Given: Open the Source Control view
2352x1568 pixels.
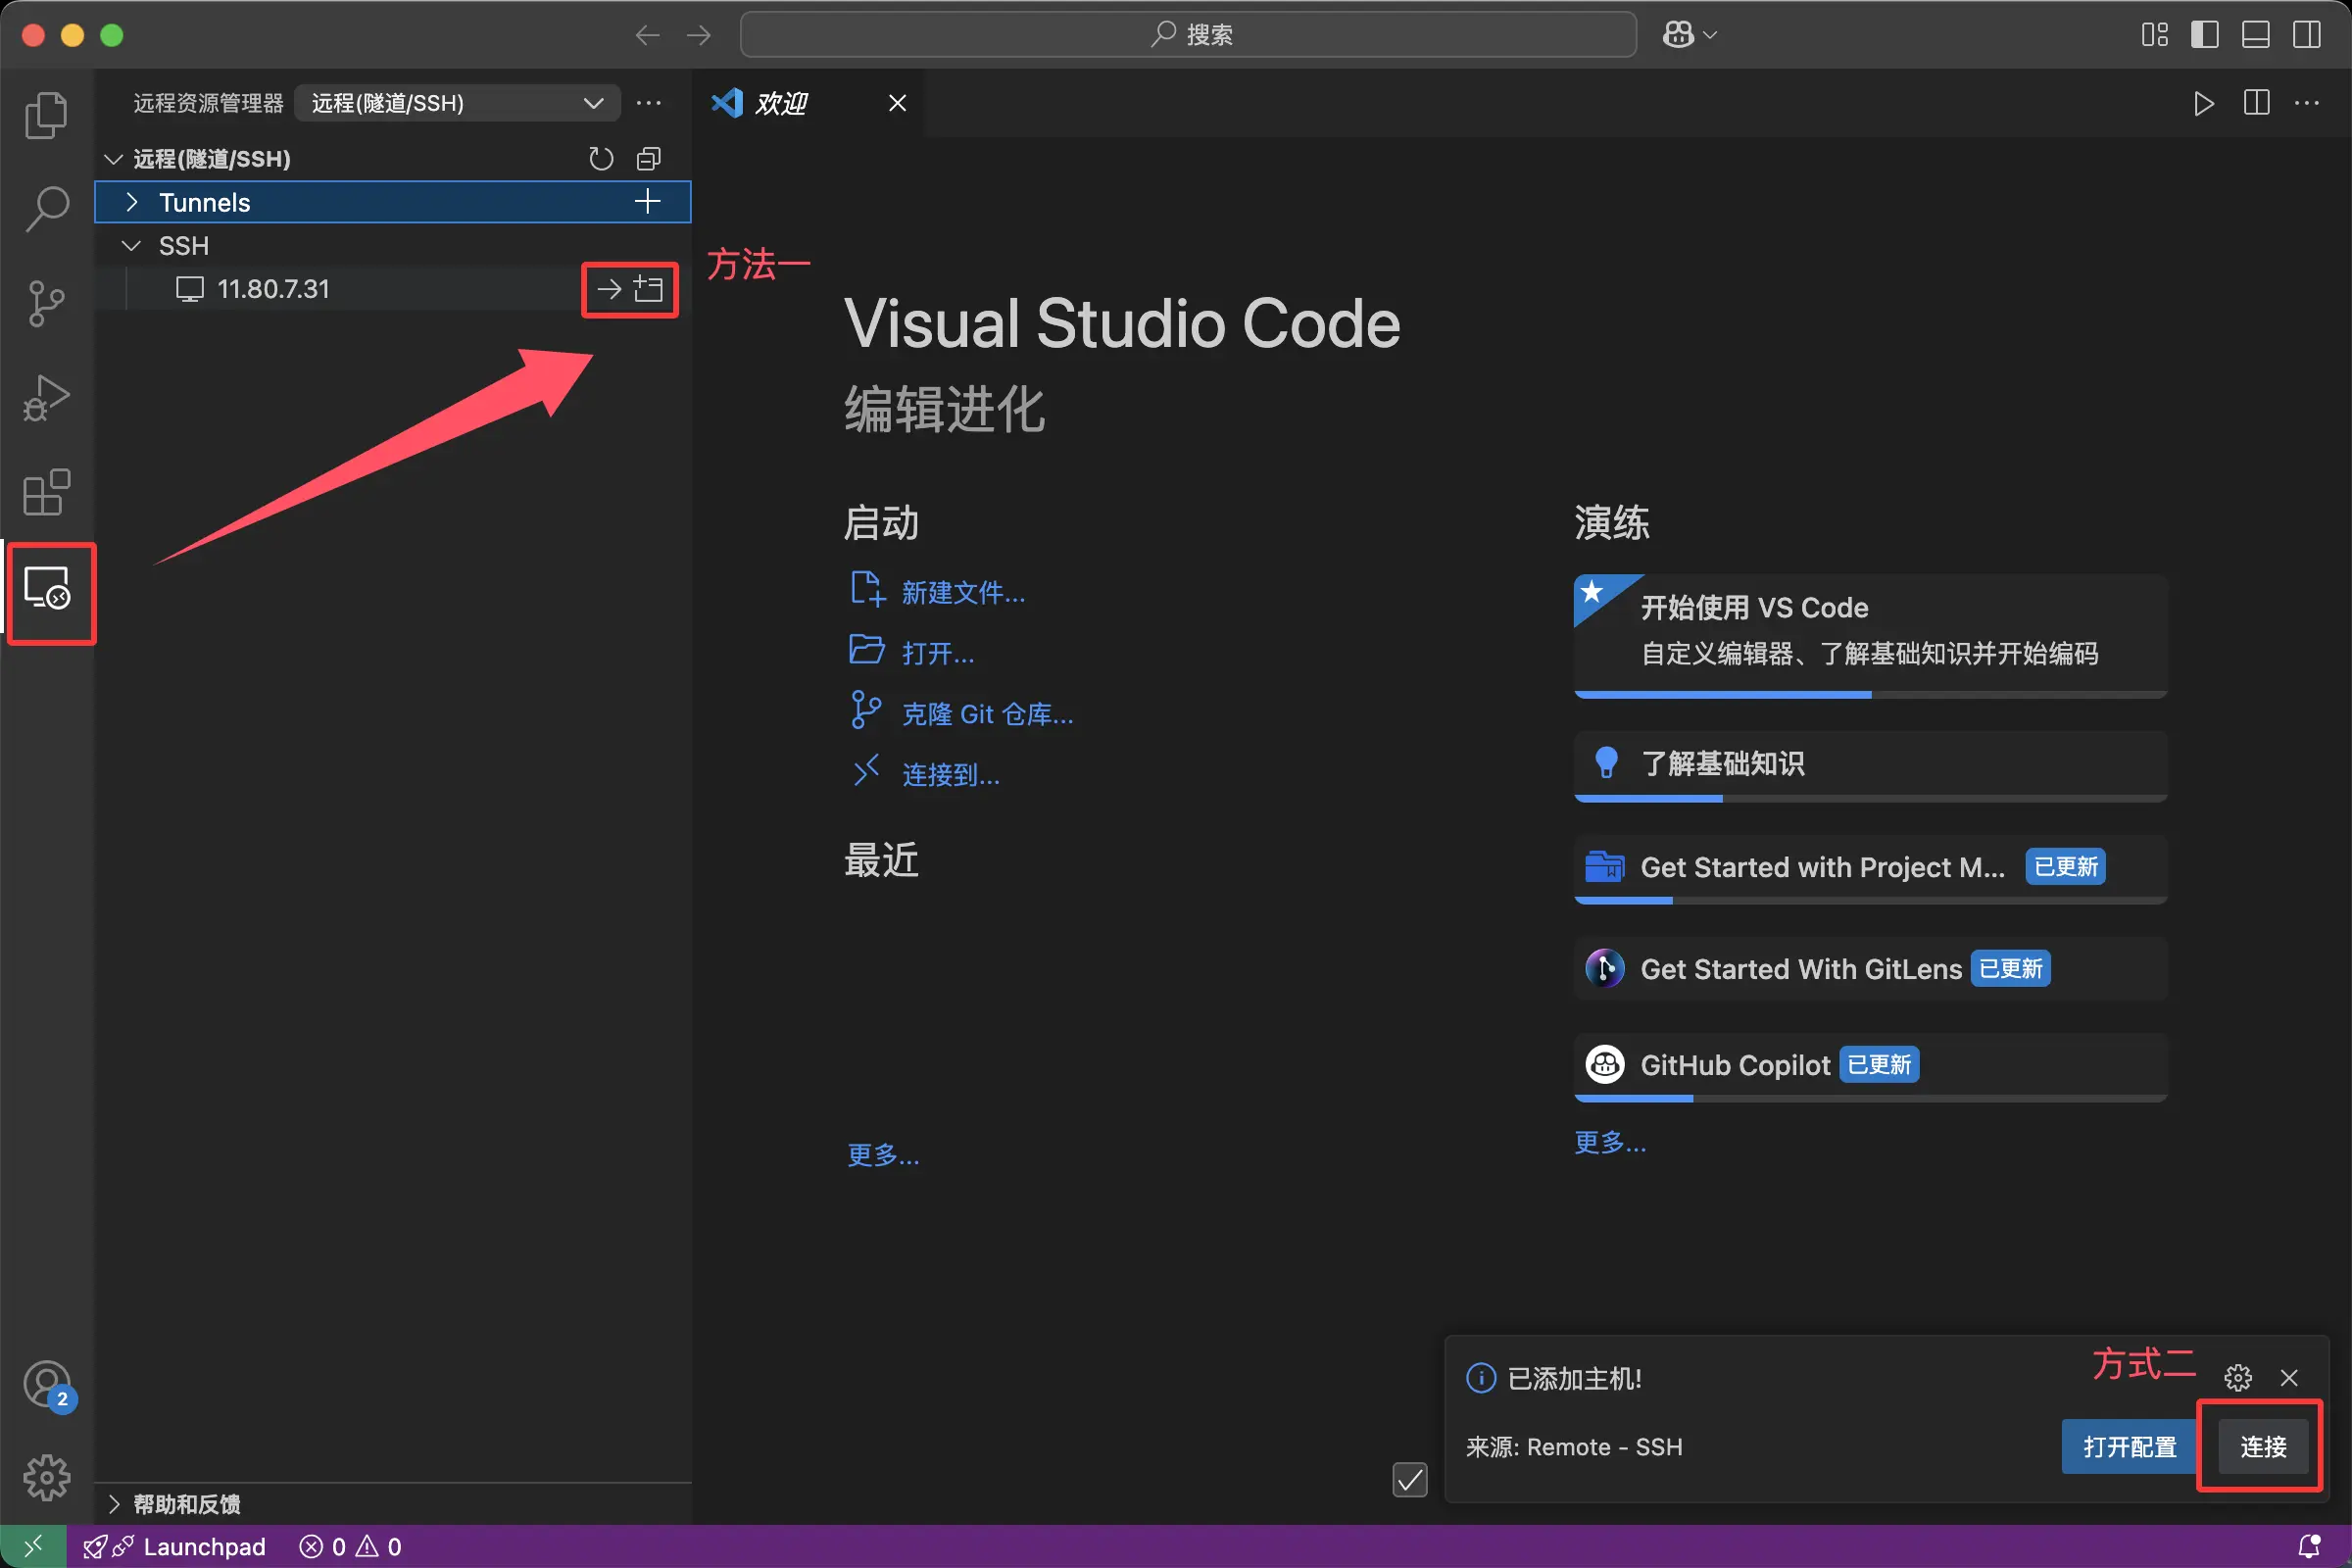Looking at the screenshot, I should pos(46,304).
